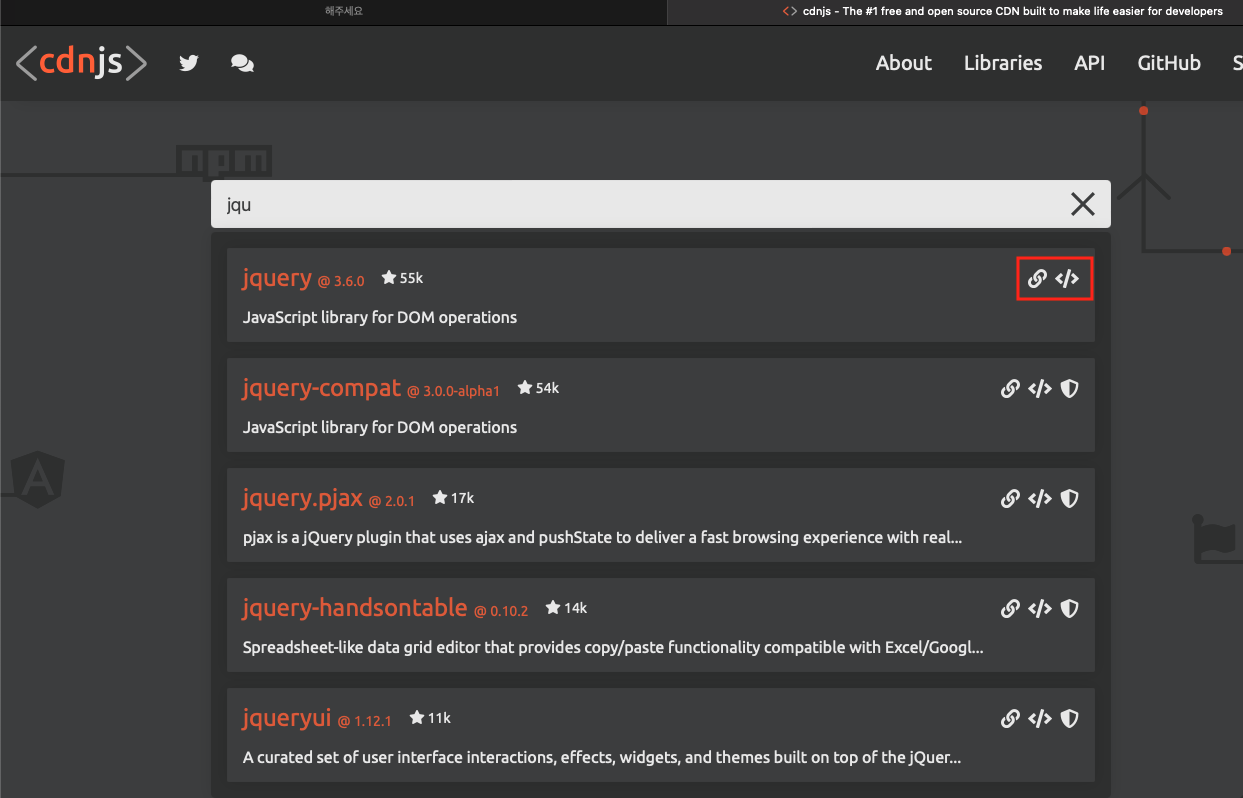Image resolution: width=1243 pixels, height=798 pixels.
Task: Open the jquery.pjax library link
Action: [x=302, y=498]
